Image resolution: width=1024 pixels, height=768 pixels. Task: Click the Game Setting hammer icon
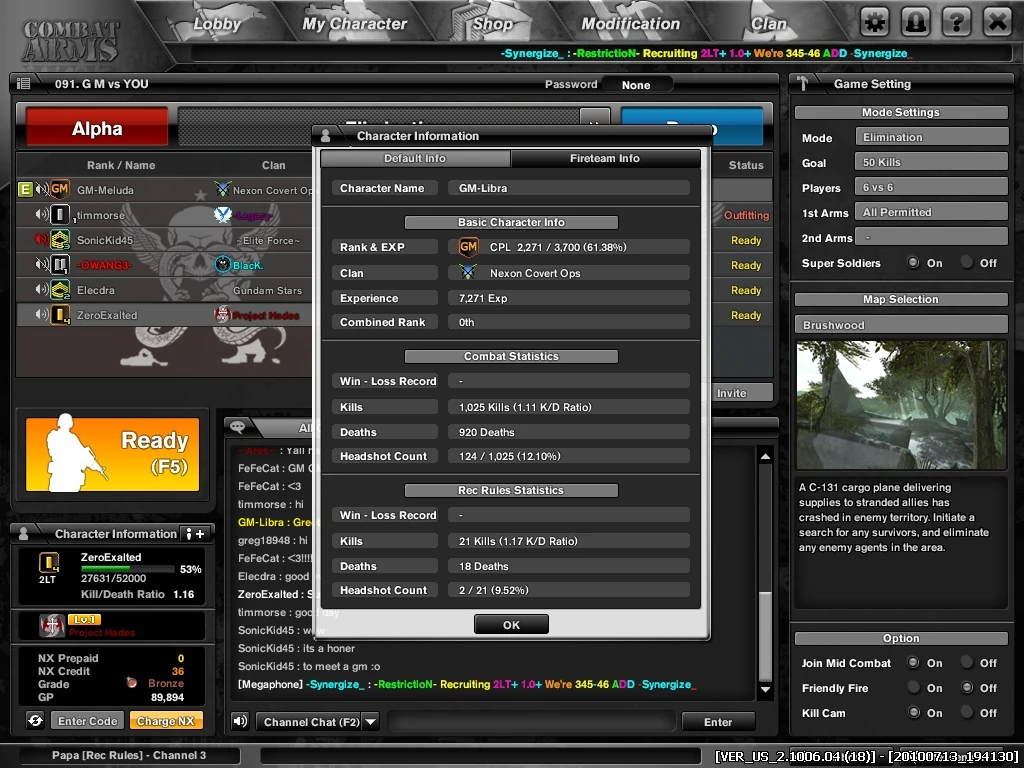tap(803, 84)
